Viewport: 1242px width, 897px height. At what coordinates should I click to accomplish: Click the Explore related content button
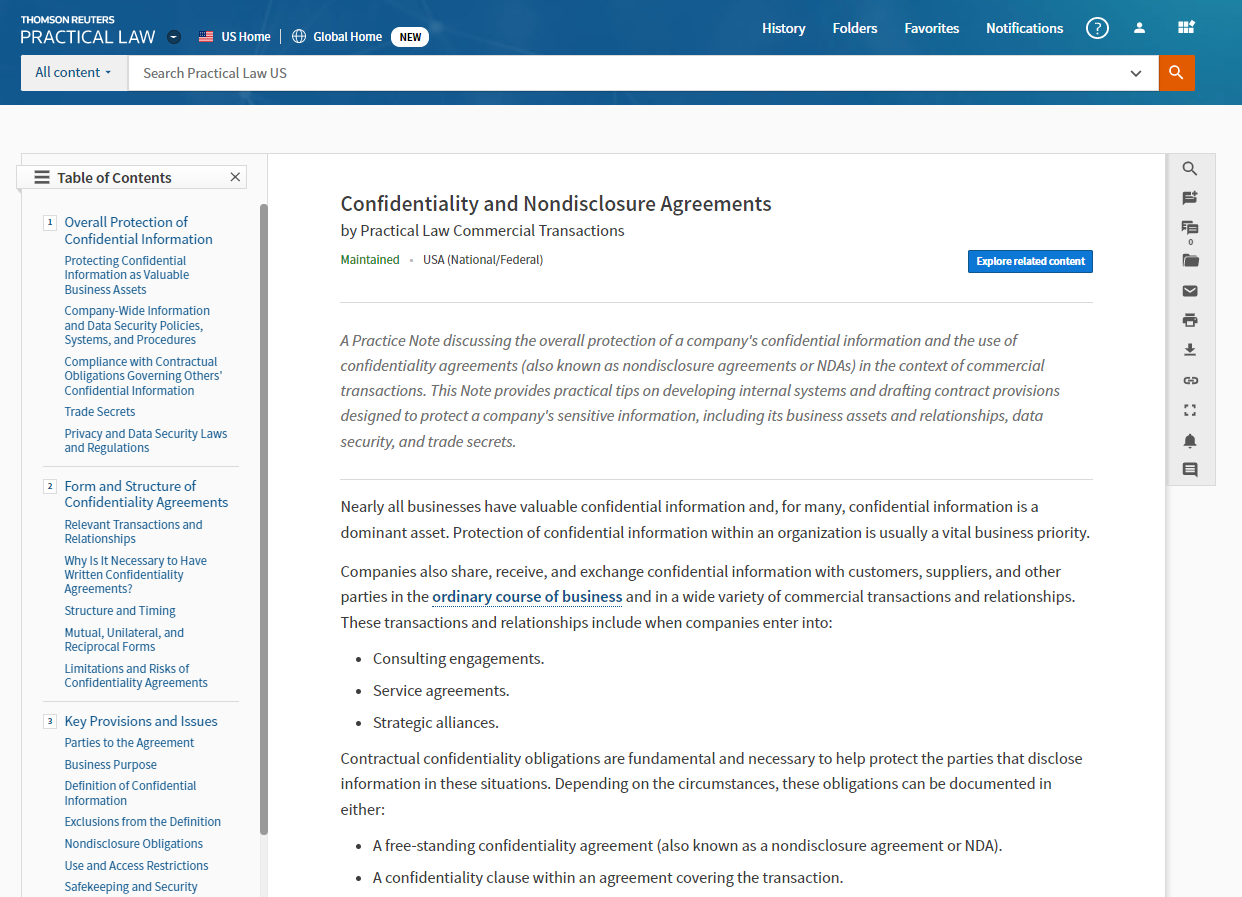coord(1030,261)
